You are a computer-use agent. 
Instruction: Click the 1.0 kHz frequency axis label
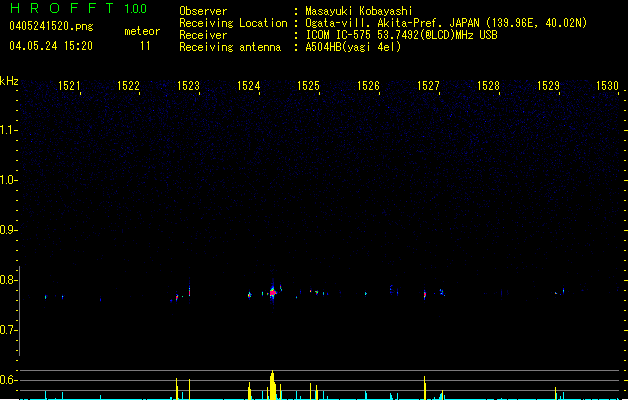click(x=8, y=180)
